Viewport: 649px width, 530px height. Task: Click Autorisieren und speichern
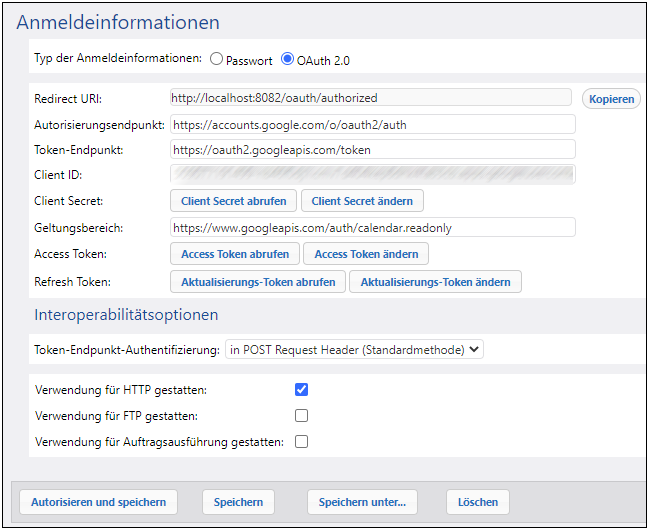pos(95,502)
